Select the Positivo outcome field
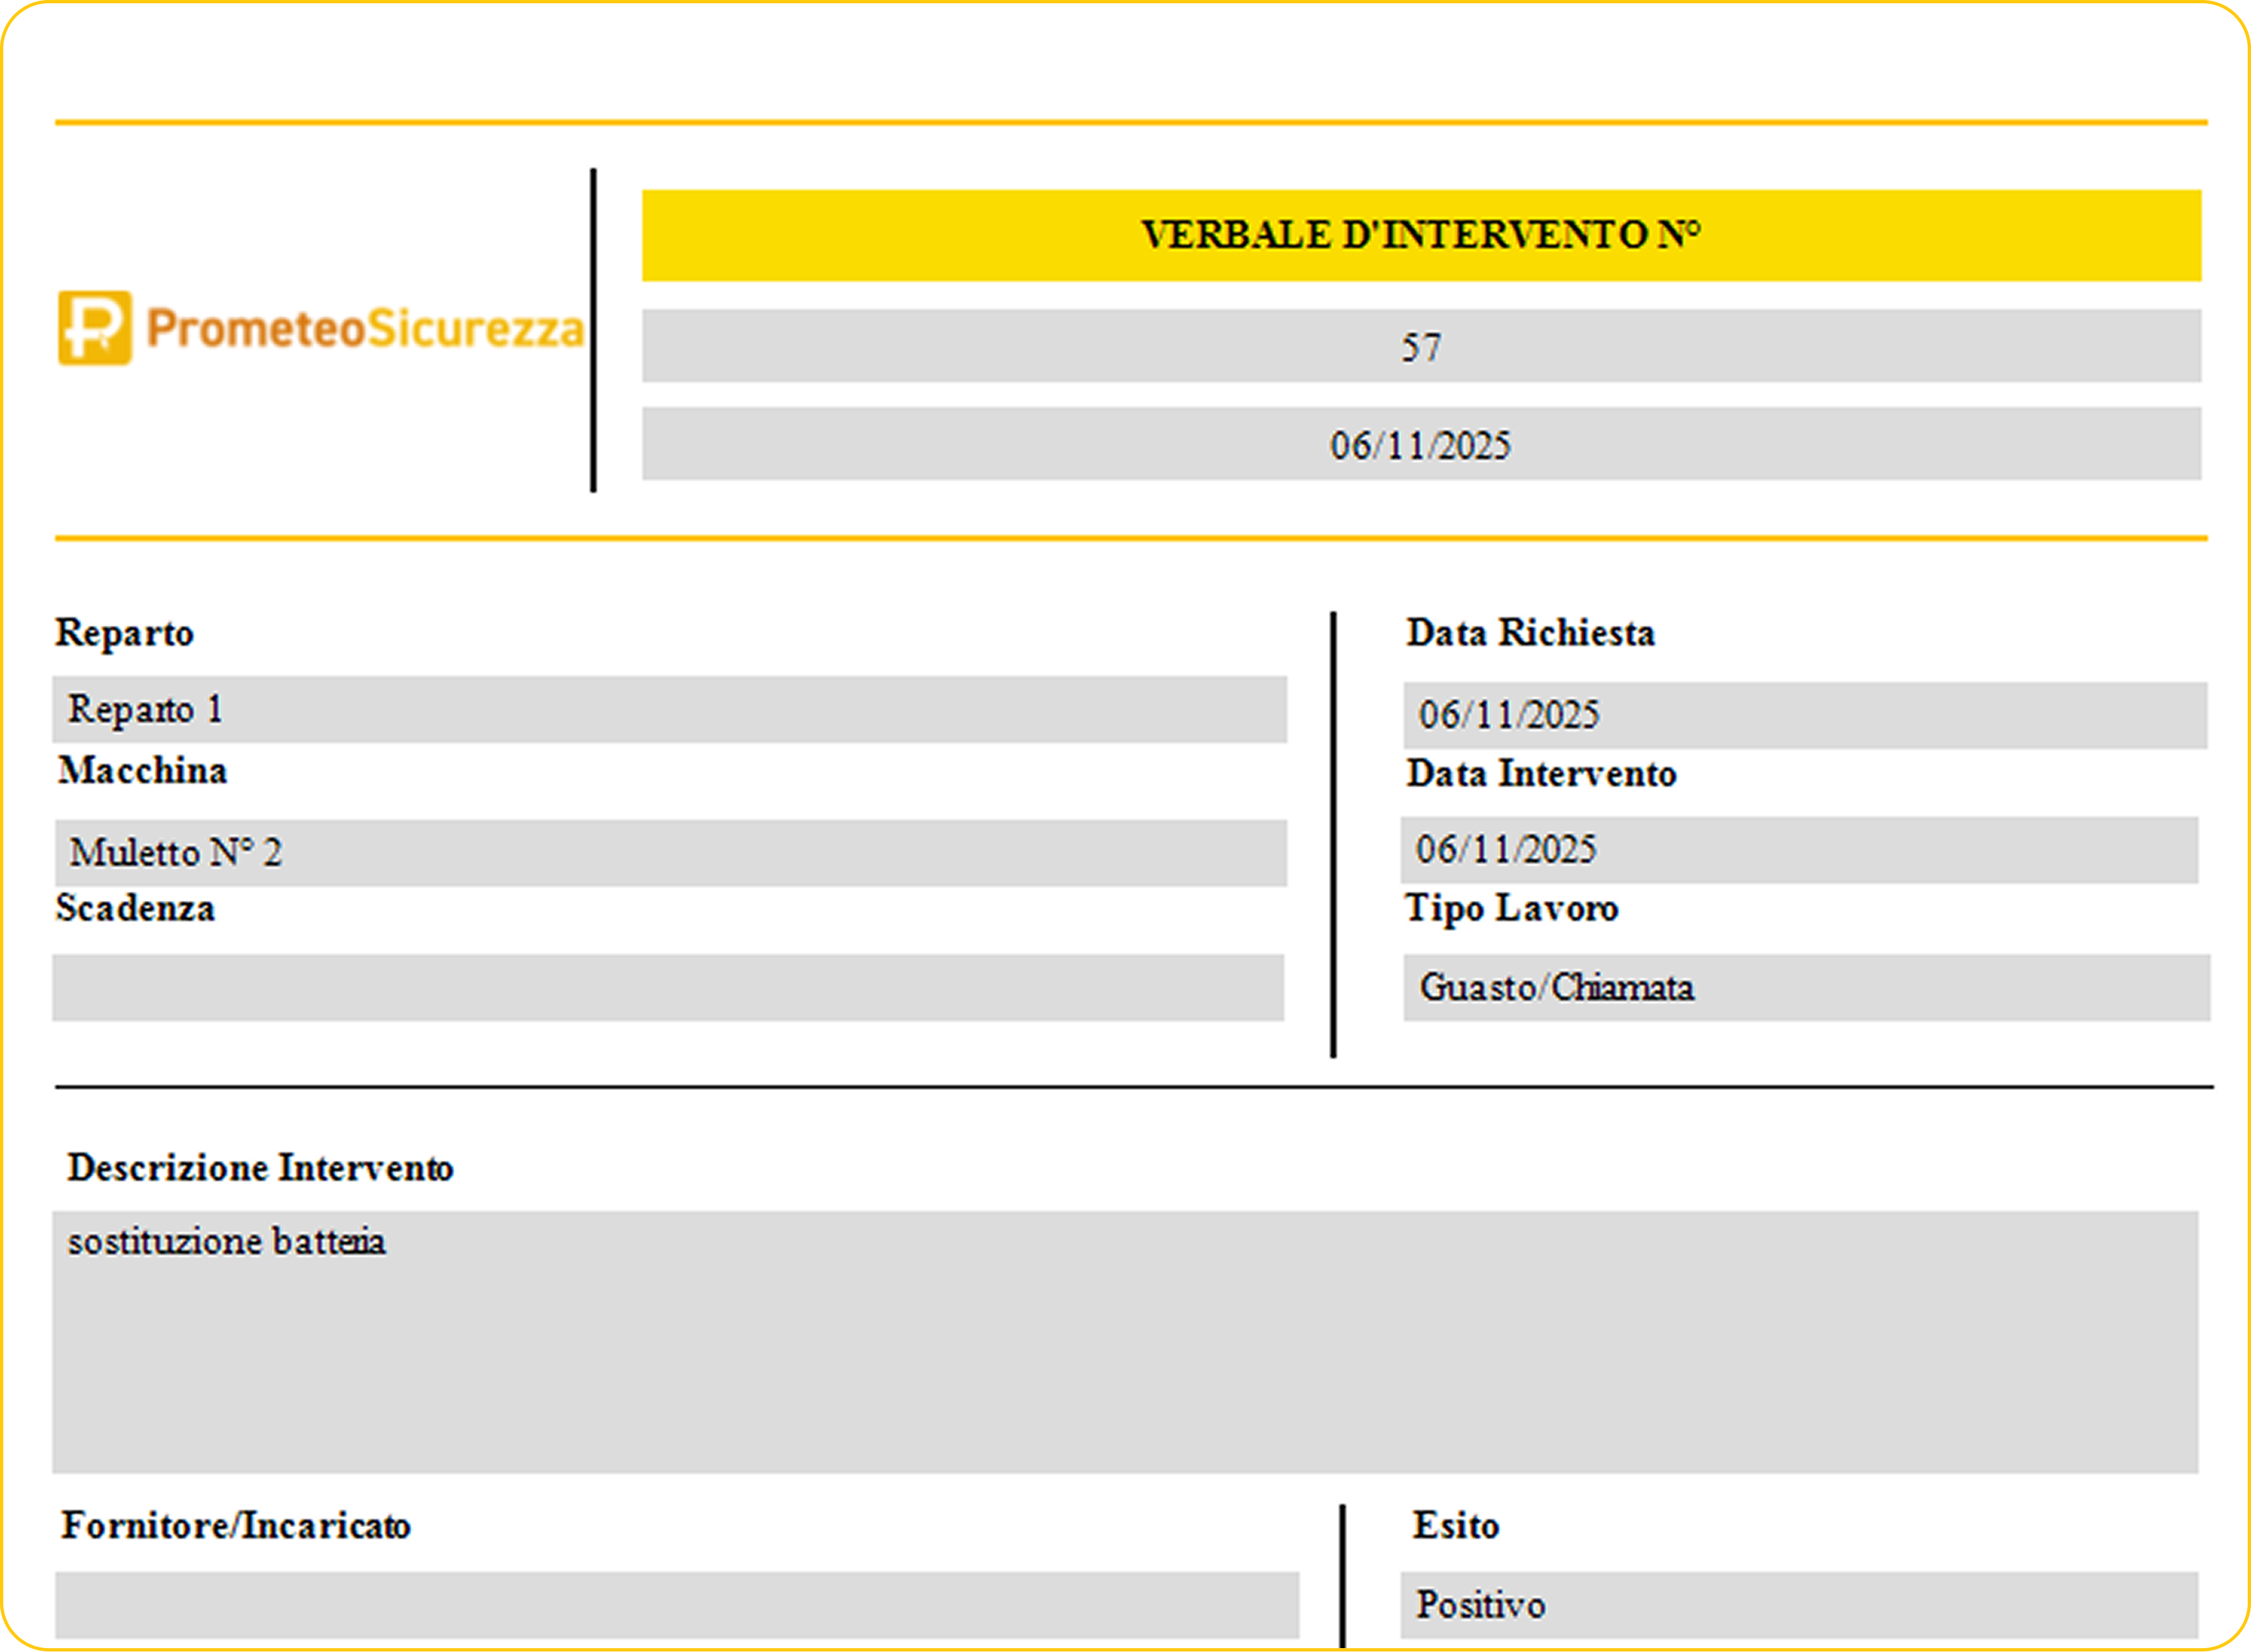 1799,1605
